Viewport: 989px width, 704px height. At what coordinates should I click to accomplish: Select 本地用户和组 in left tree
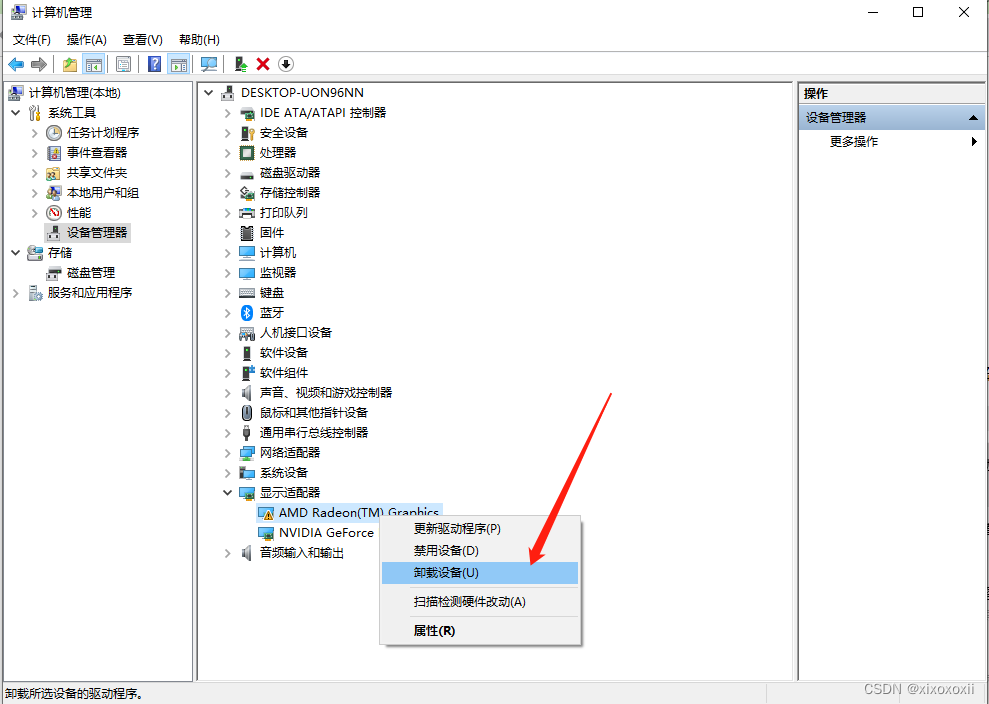point(103,193)
